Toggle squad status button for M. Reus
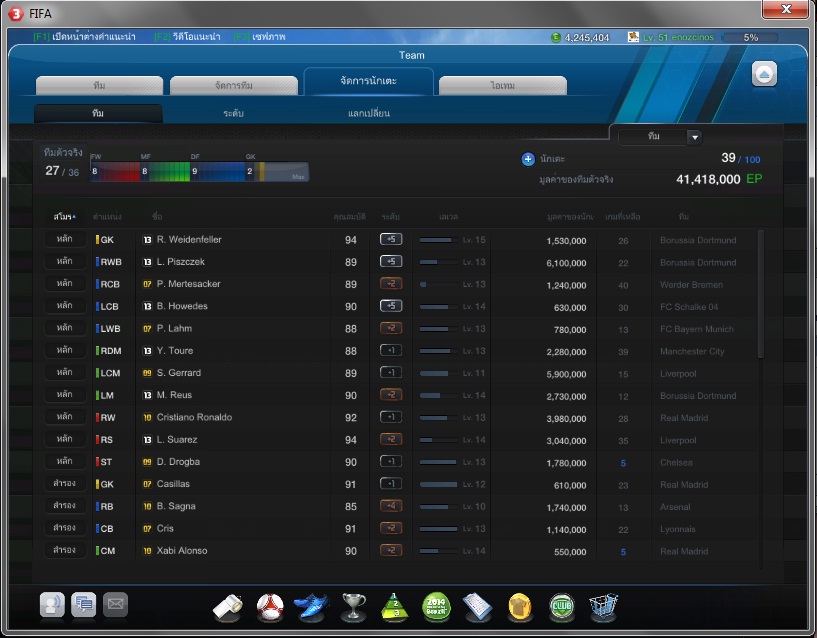 tap(65, 395)
